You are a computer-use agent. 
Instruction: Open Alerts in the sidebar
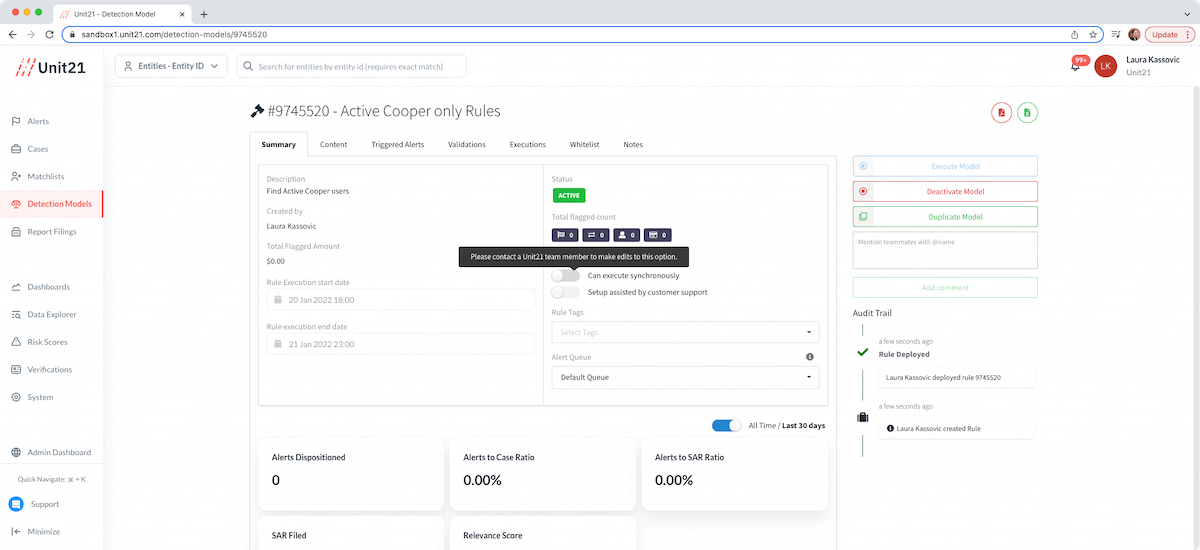[x=38, y=121]
